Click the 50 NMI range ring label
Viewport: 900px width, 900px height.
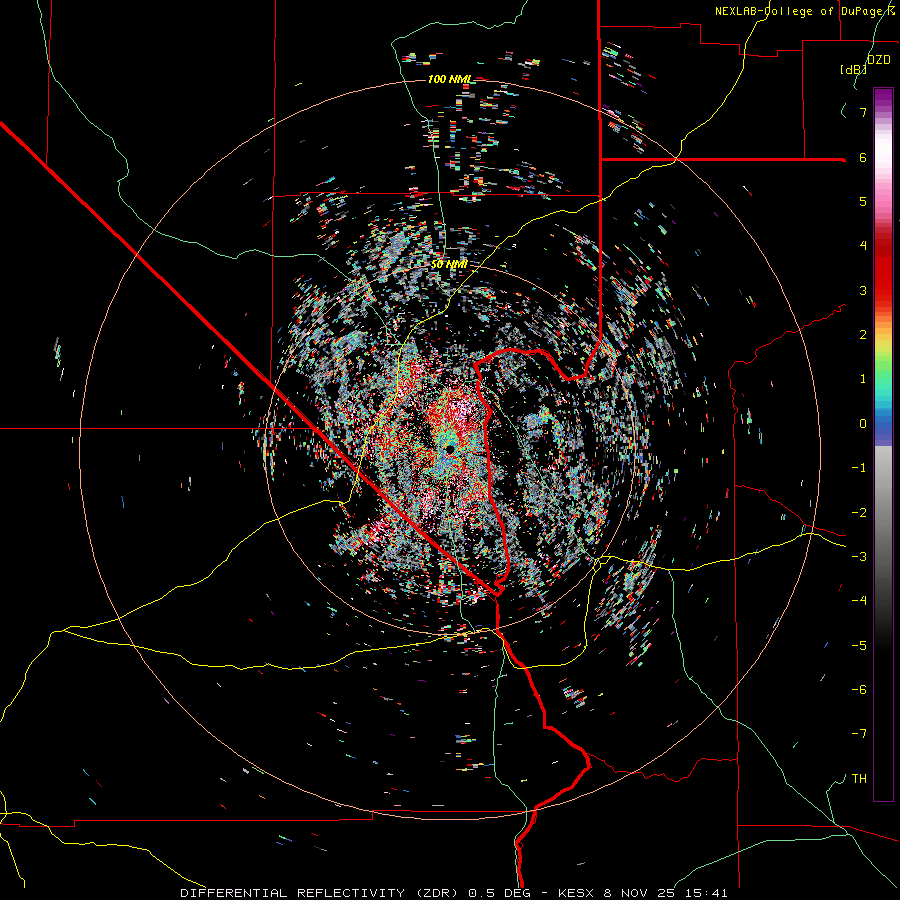pos(449,264)
